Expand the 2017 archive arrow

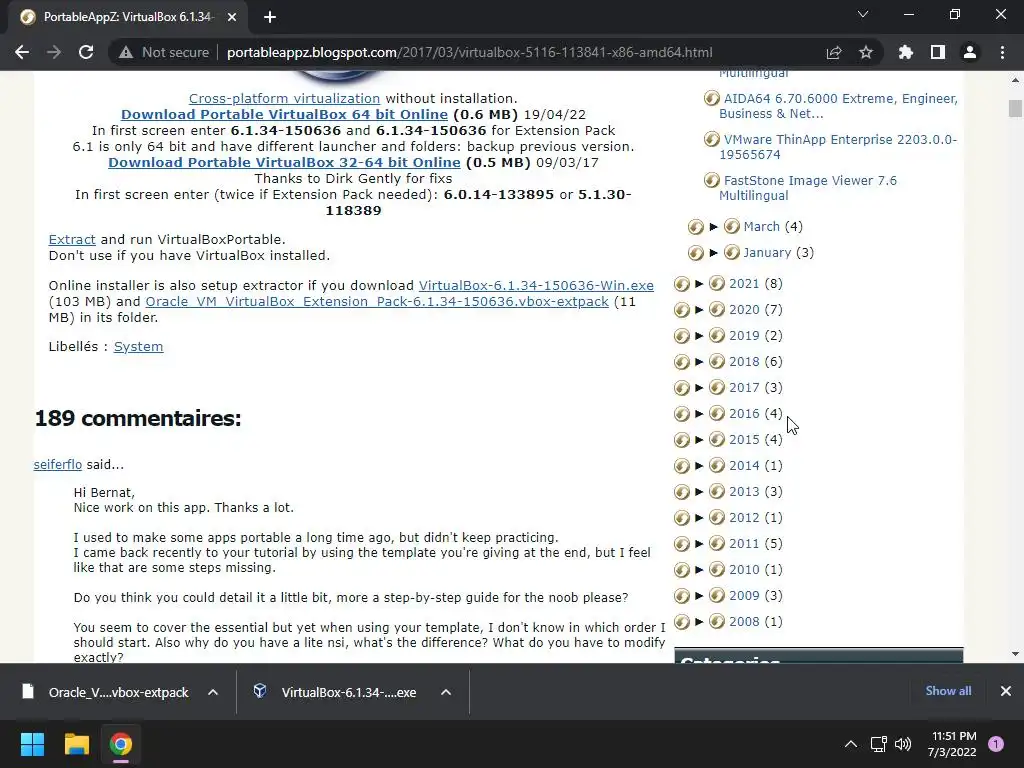[x=699, y=388]
